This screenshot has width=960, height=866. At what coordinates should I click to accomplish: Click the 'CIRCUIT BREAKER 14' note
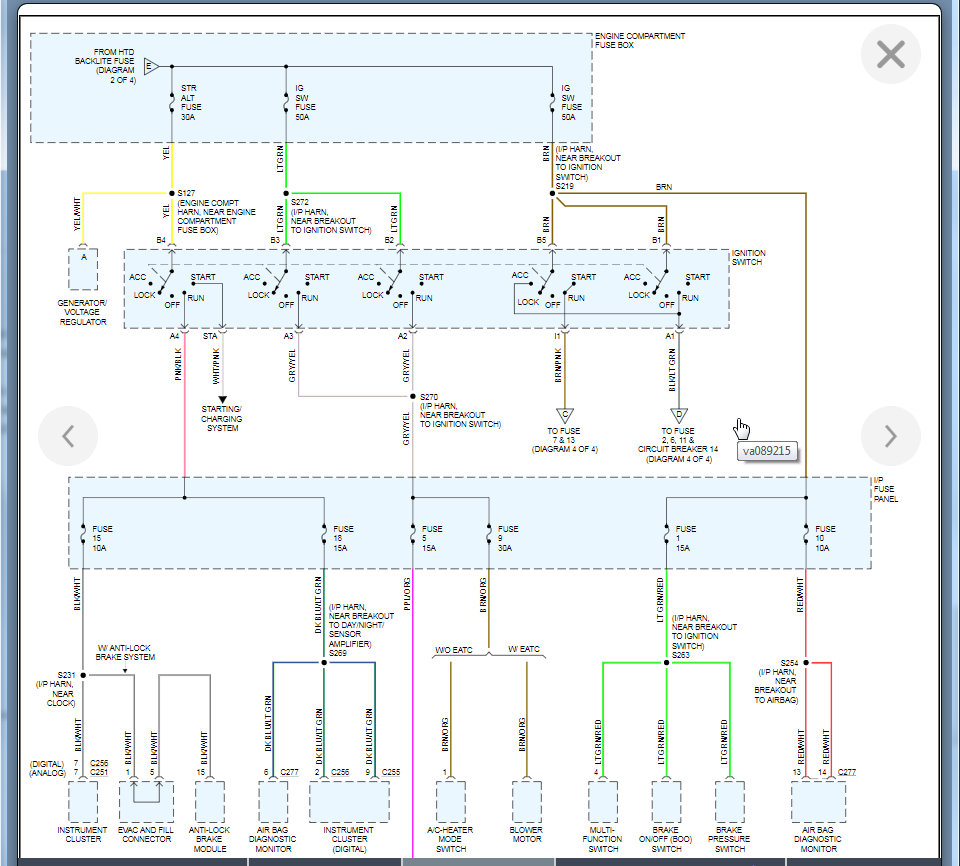coord(678,449)
